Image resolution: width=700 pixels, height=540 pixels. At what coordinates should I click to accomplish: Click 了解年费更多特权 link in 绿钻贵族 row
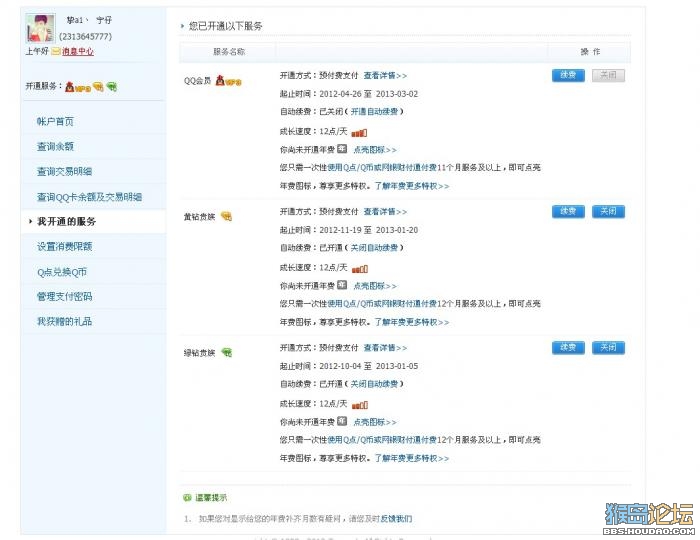[412, 458]
